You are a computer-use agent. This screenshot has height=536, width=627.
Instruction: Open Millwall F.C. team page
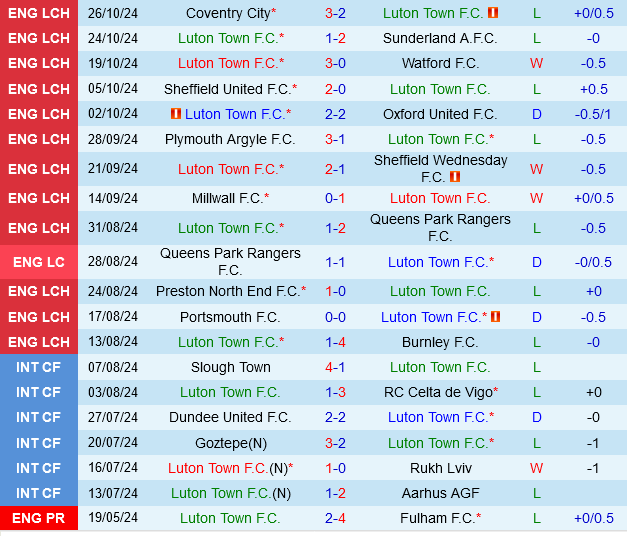pyautogui.click(x=227, y=198)
